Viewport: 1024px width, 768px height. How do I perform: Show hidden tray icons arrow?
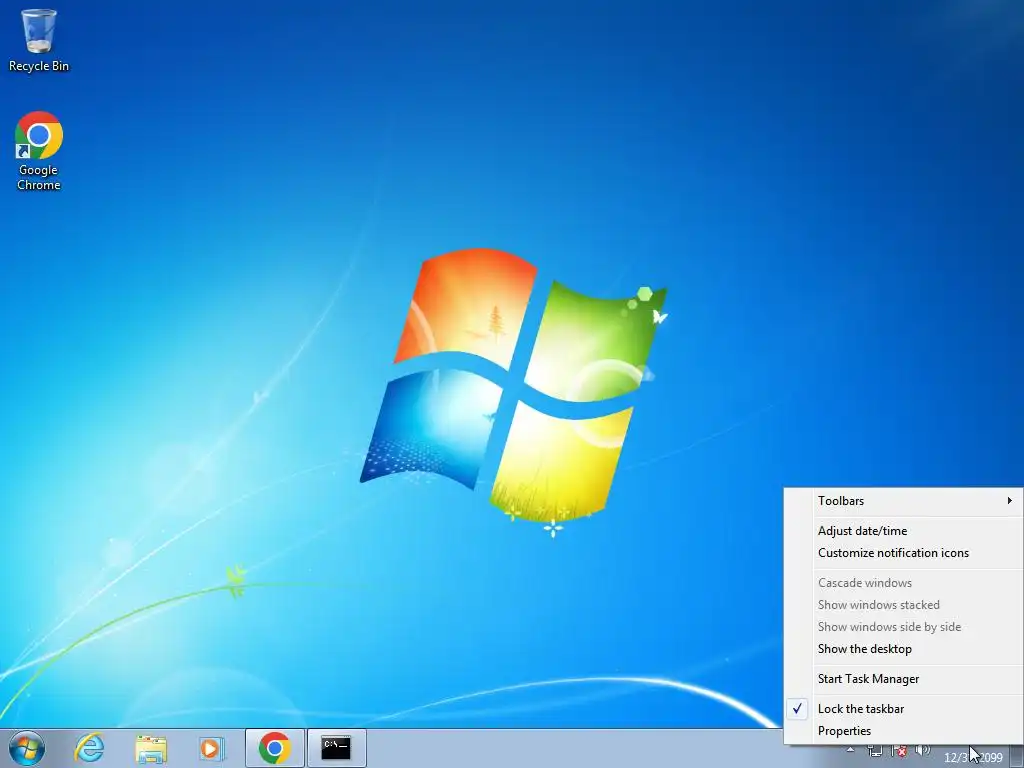[x=850, y=750]
